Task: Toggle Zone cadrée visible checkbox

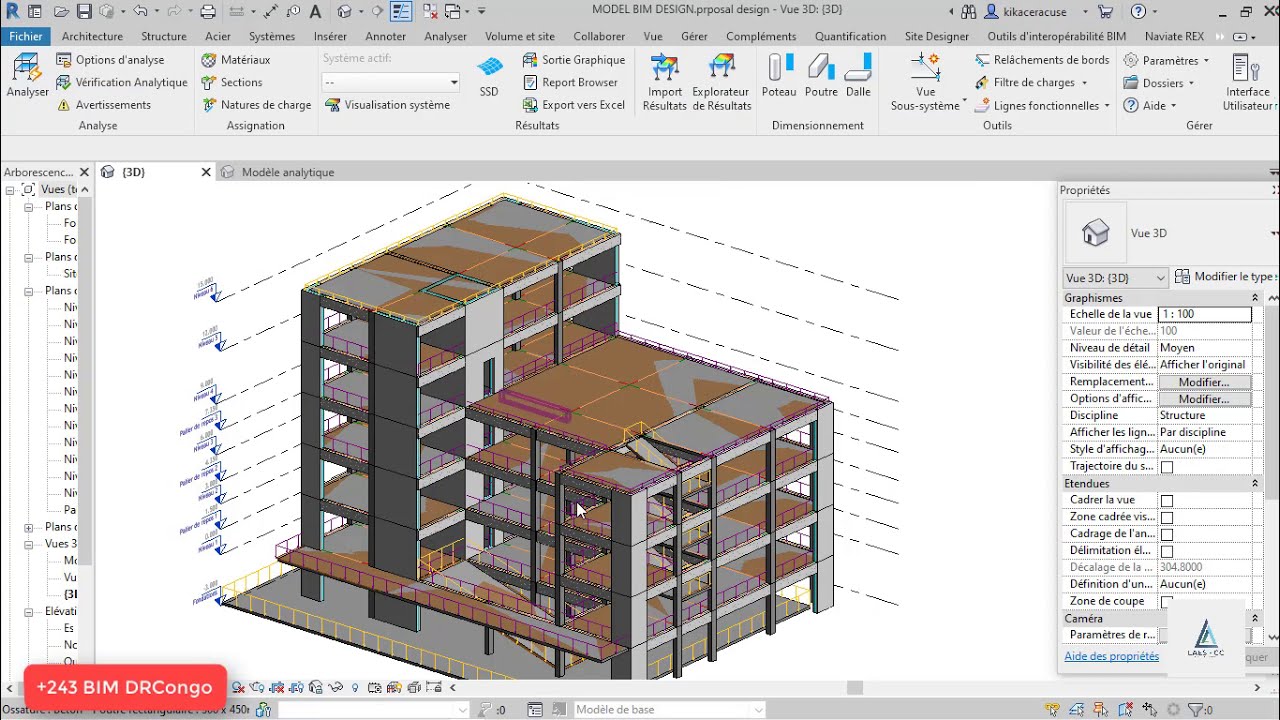Action: click(1166, 518)
